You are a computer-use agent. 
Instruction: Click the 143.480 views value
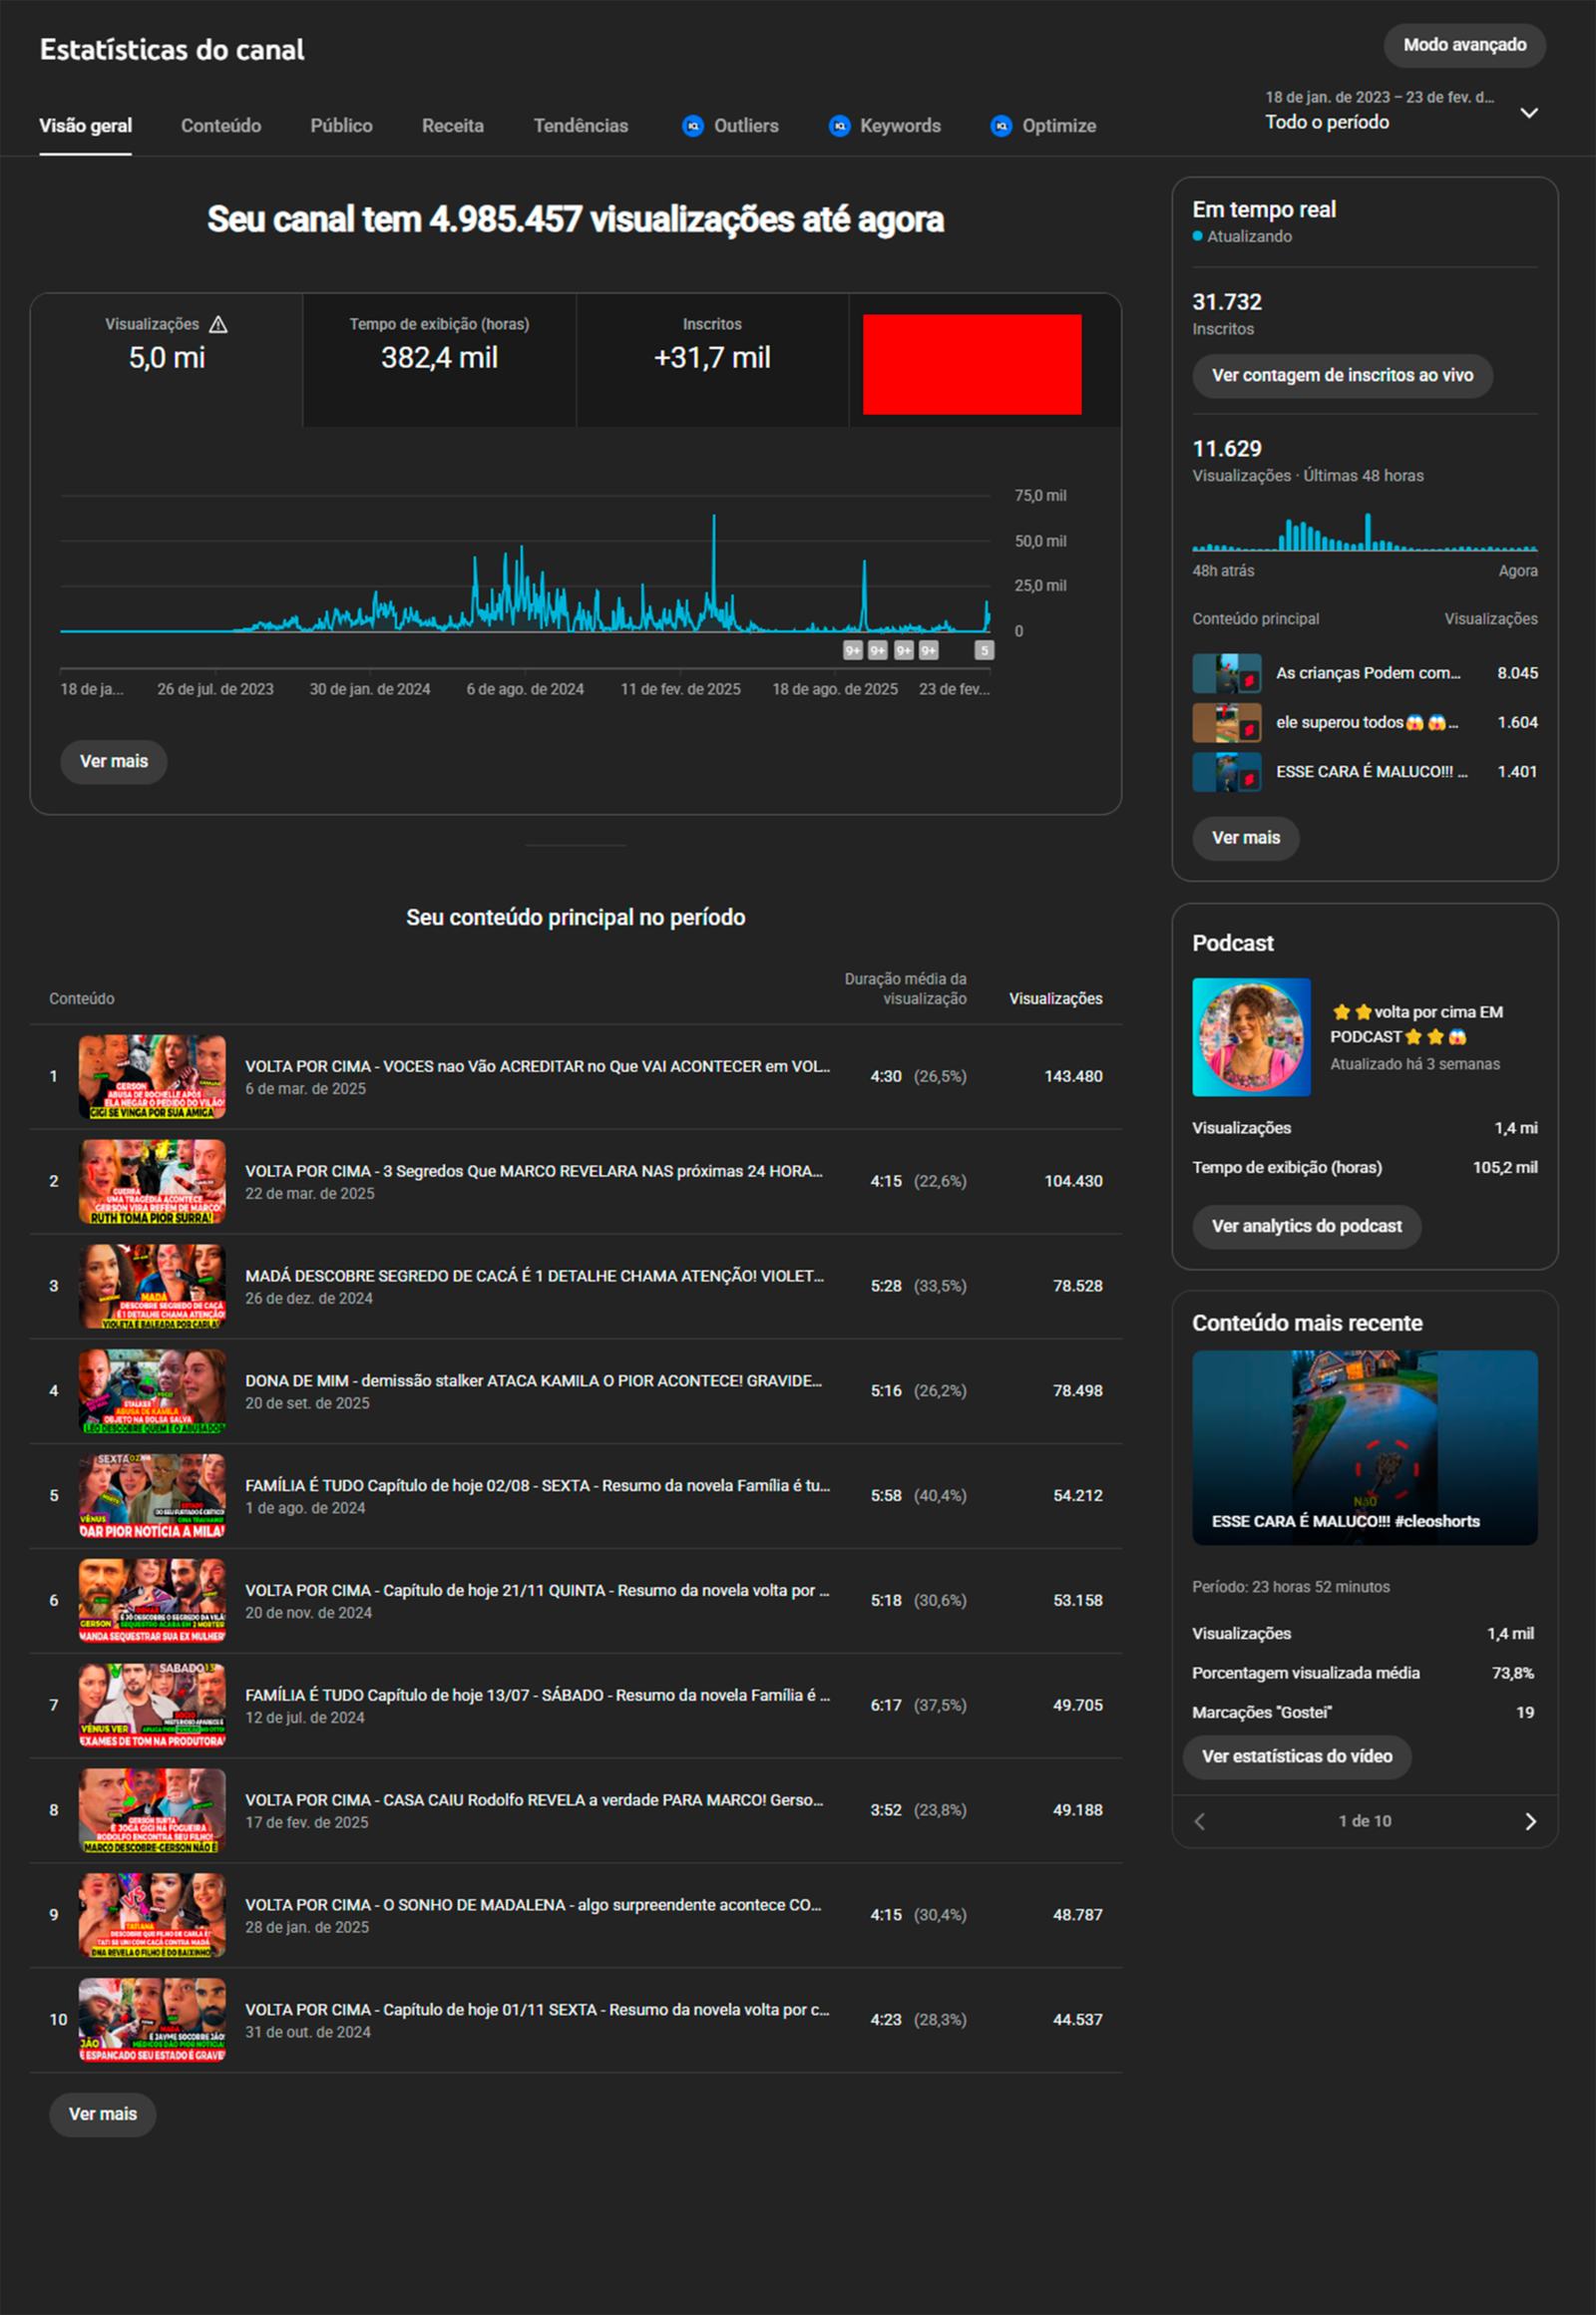pos(1073,1077)
